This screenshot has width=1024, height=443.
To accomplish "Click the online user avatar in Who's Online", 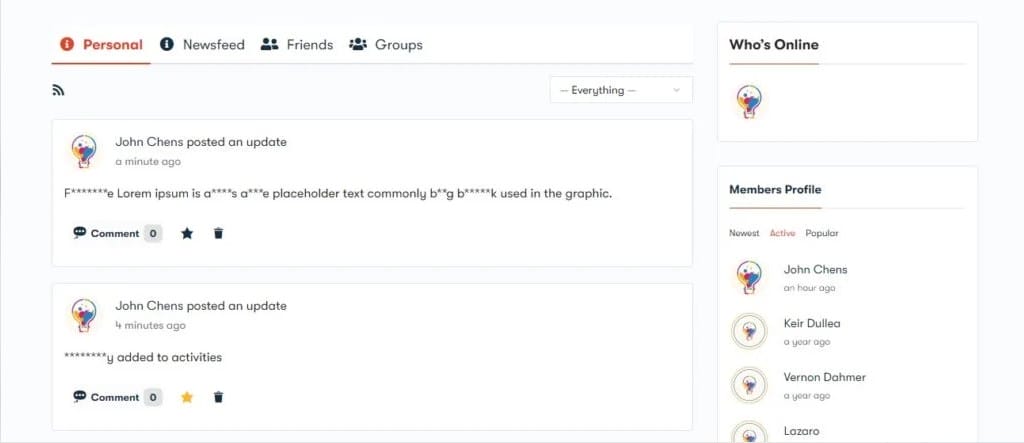I will coord(749,101).
